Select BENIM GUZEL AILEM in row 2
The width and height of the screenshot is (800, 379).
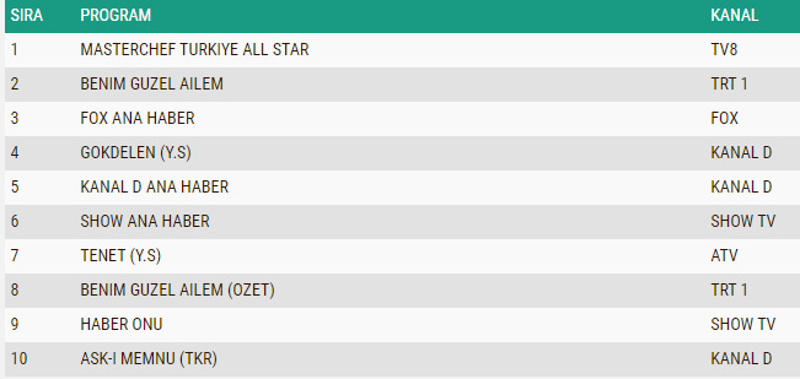152,84
